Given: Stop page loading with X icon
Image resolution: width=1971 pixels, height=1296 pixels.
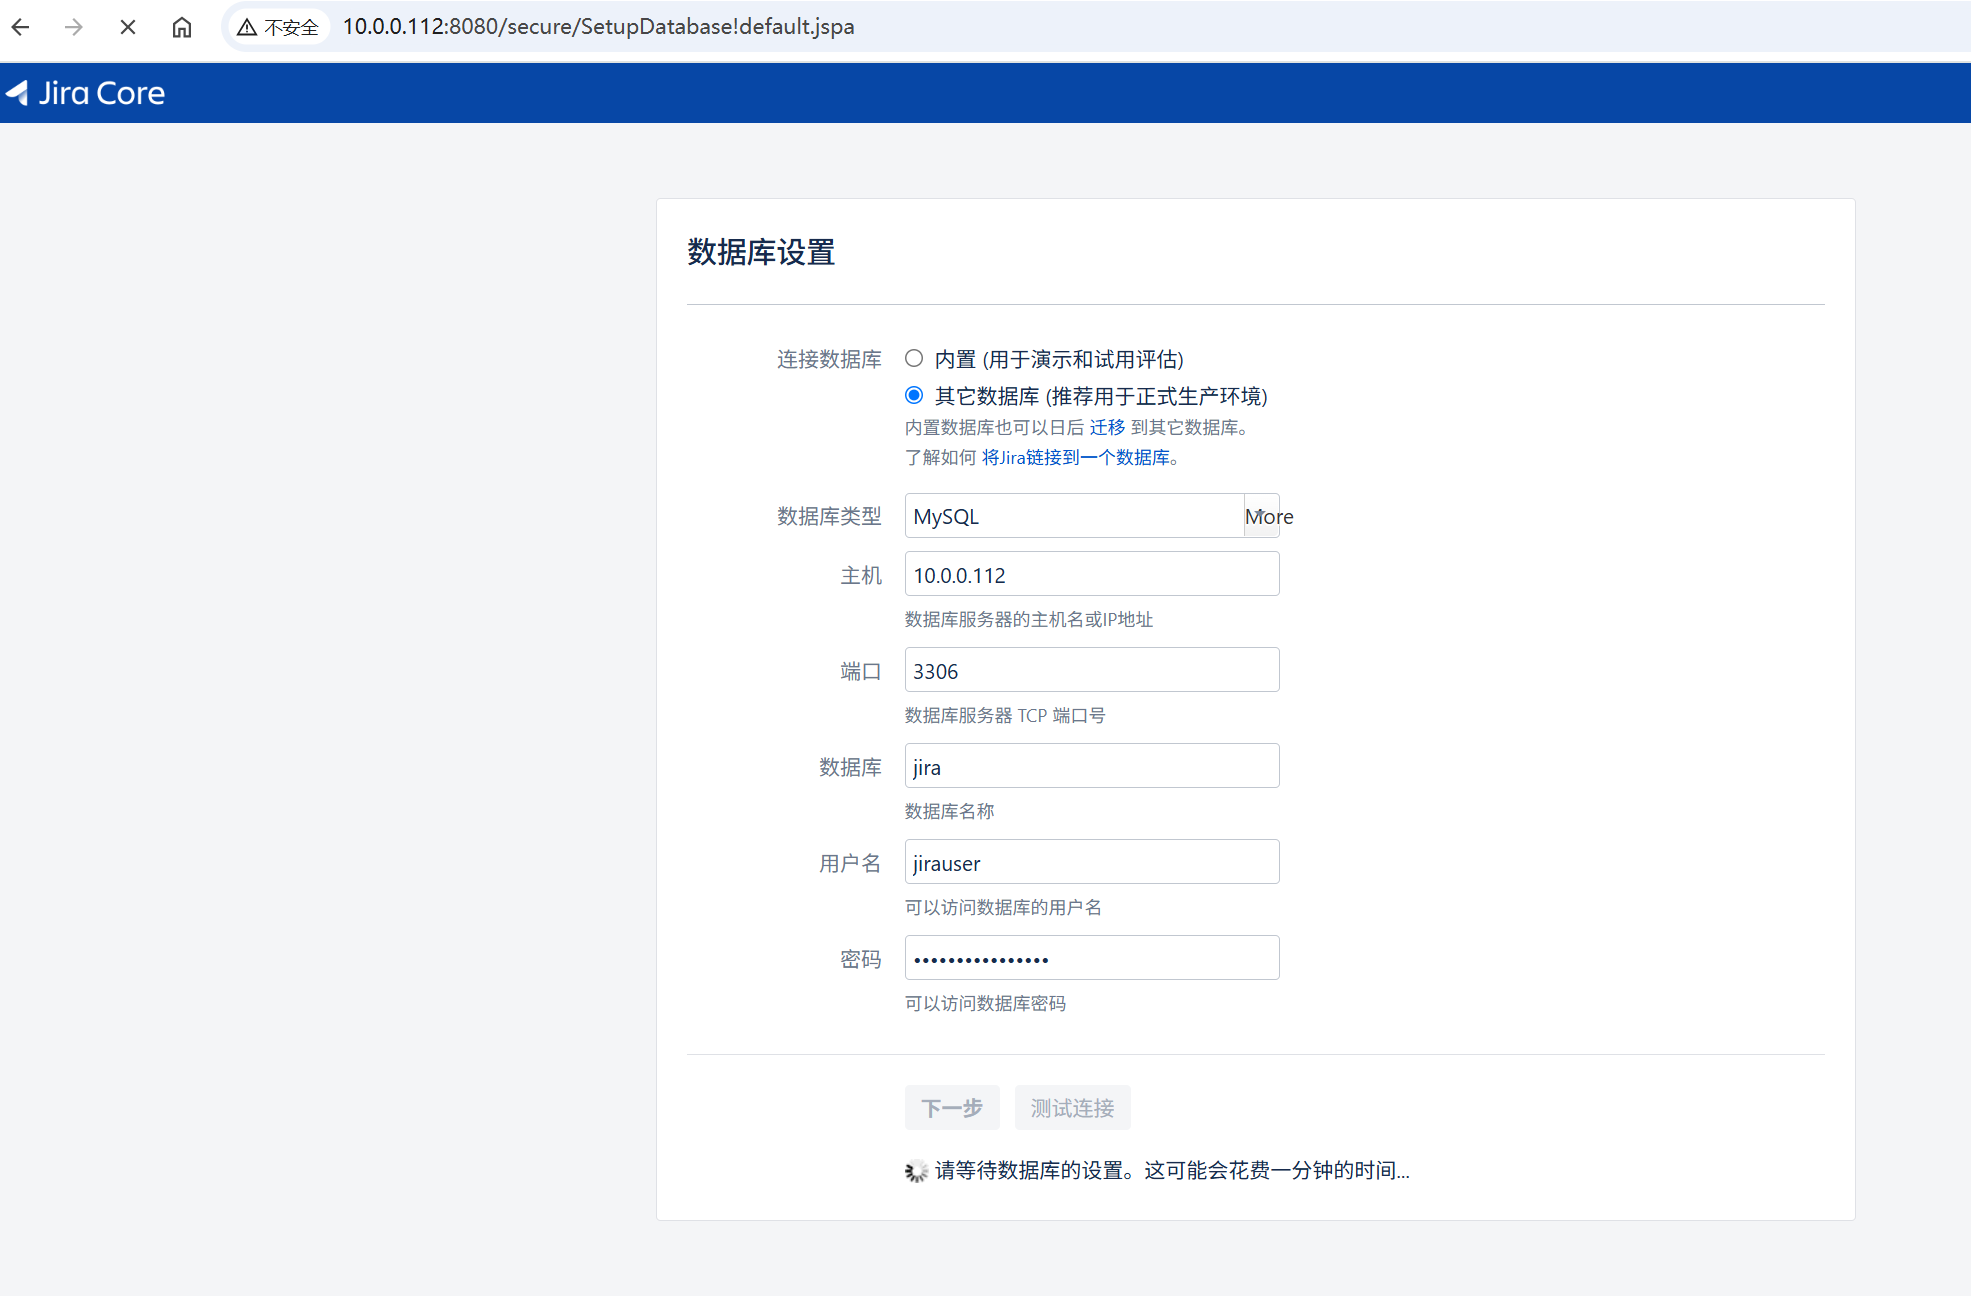Looking at the screenshot, I should click(x=128, y=27).
